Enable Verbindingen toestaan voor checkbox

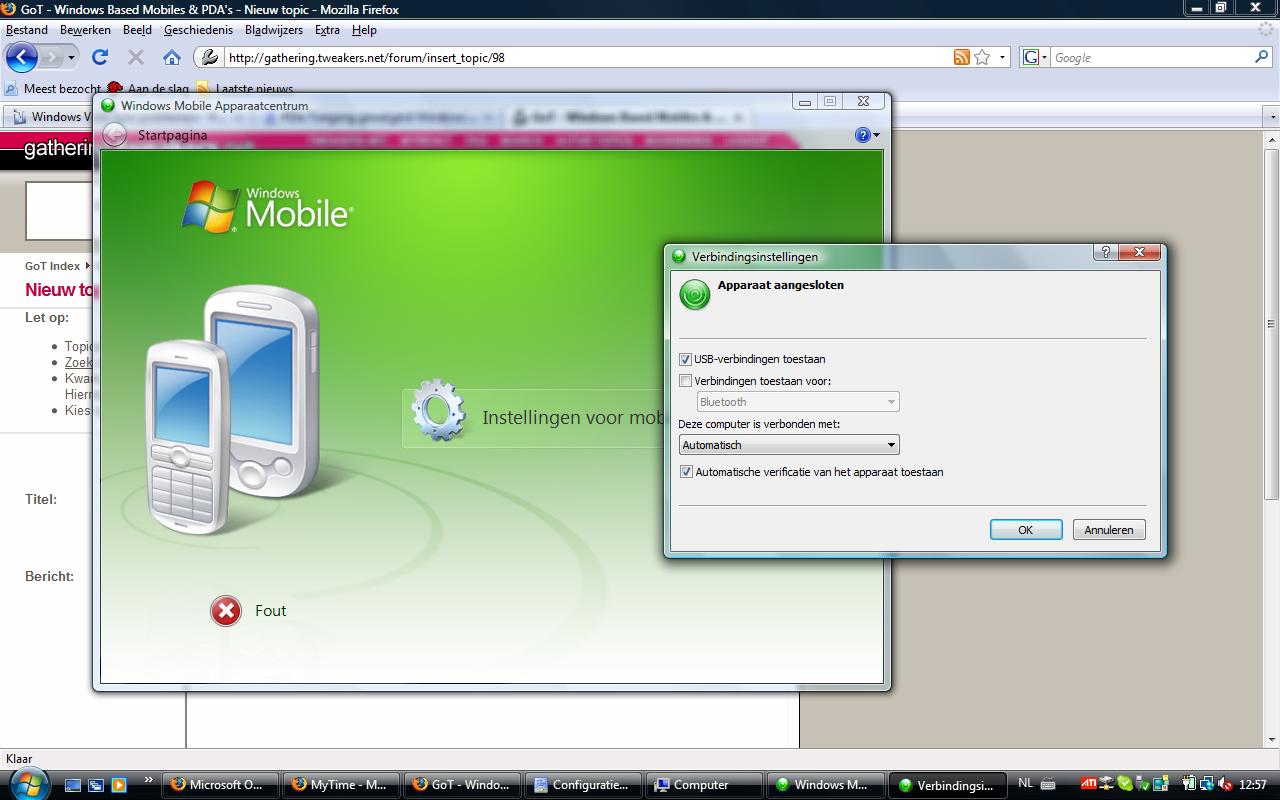686,381
